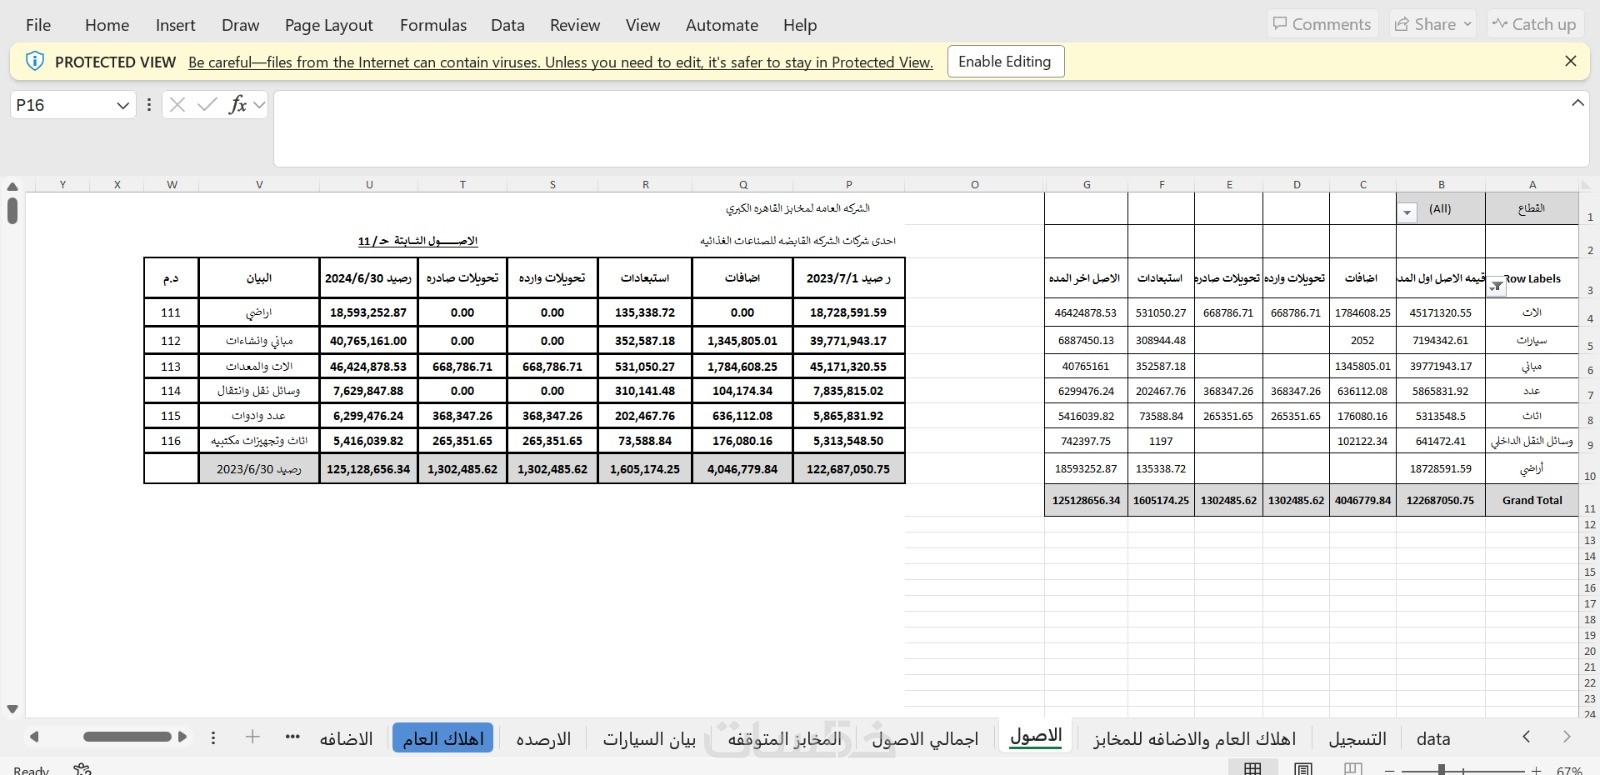Click the Insert Function fx icon
The image size is (1600, 775).
(238, 105)
